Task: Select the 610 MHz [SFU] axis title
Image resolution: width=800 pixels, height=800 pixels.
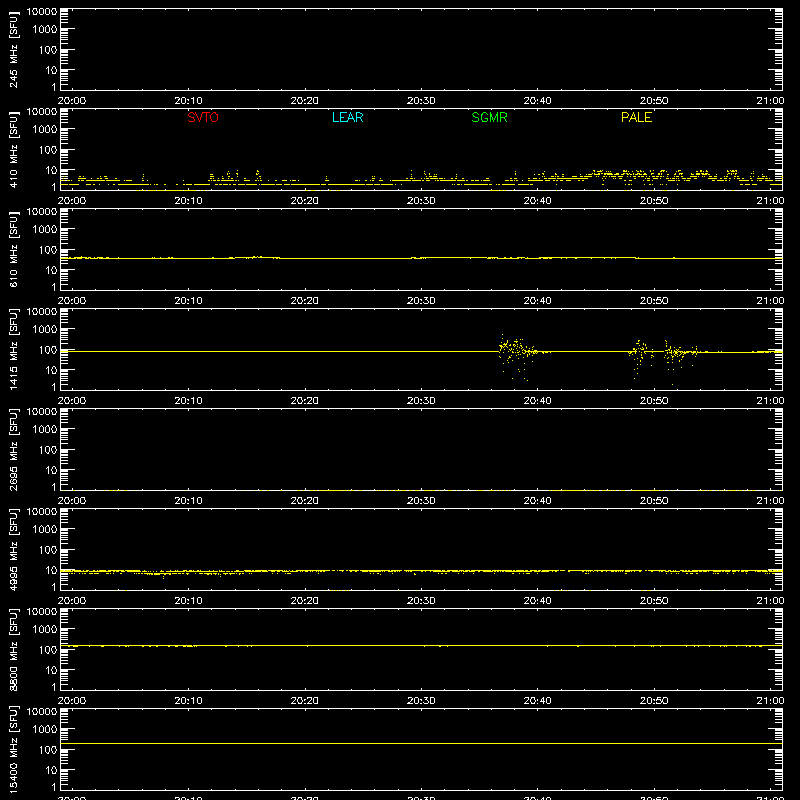Action: pos(13,249)
